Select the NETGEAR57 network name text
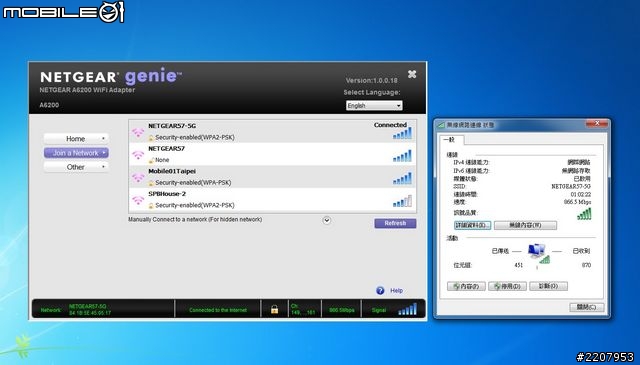This screenshot has width=640, height=365. click(x=166, y=149)
